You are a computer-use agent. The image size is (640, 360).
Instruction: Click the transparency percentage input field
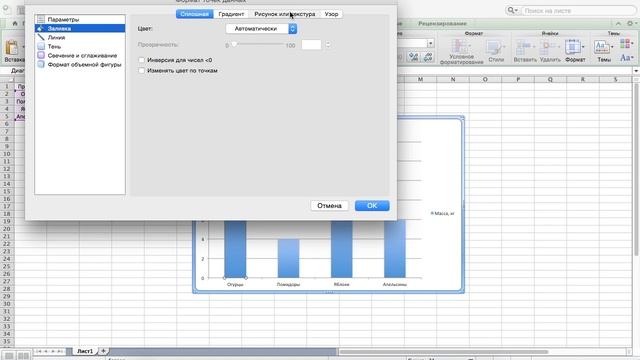(311, 44)
